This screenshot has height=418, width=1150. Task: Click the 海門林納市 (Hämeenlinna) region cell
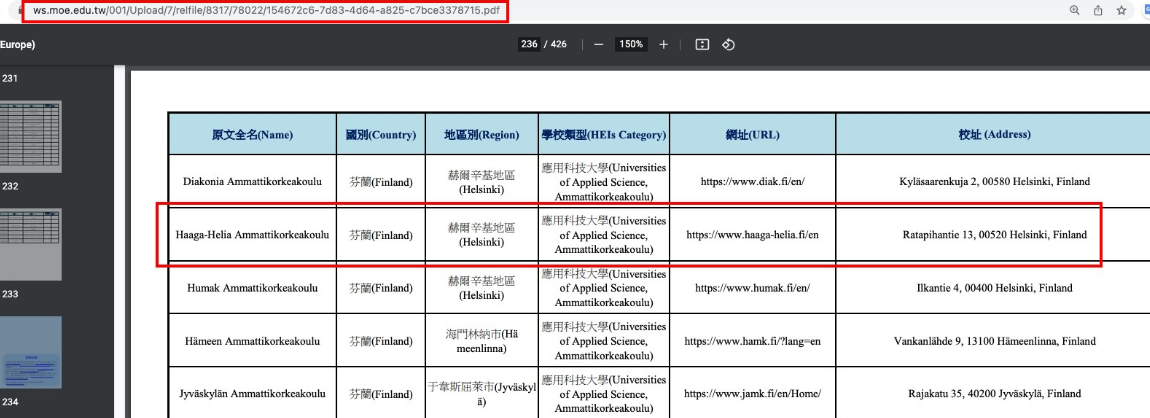click(x=482, y=341)
